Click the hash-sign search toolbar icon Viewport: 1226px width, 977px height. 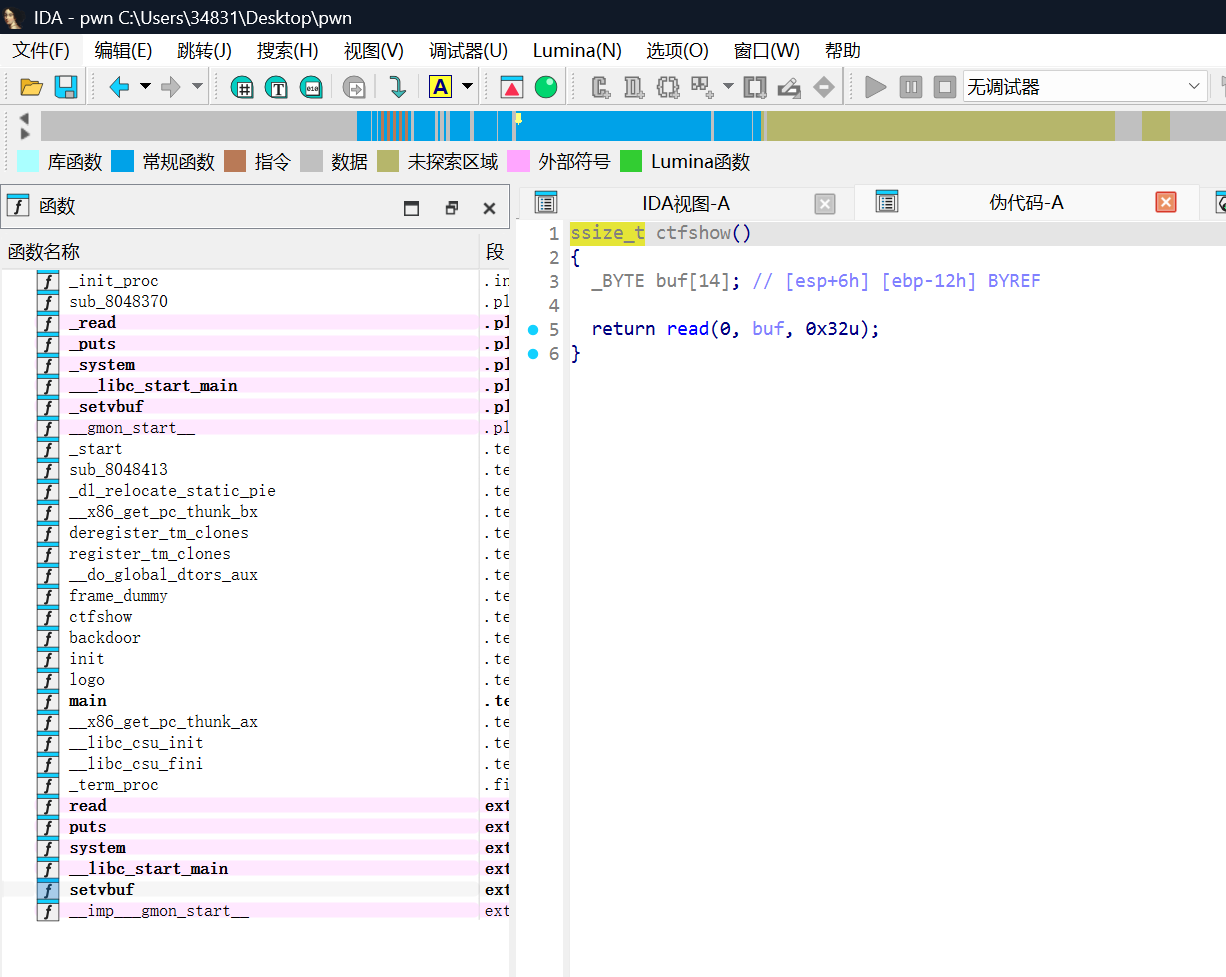point(242,87)
